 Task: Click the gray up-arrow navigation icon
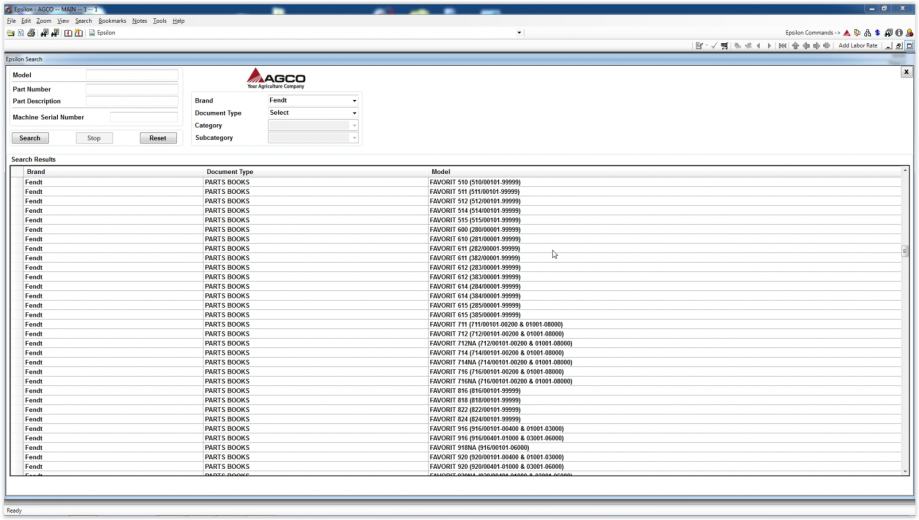(x=795, y=46)
